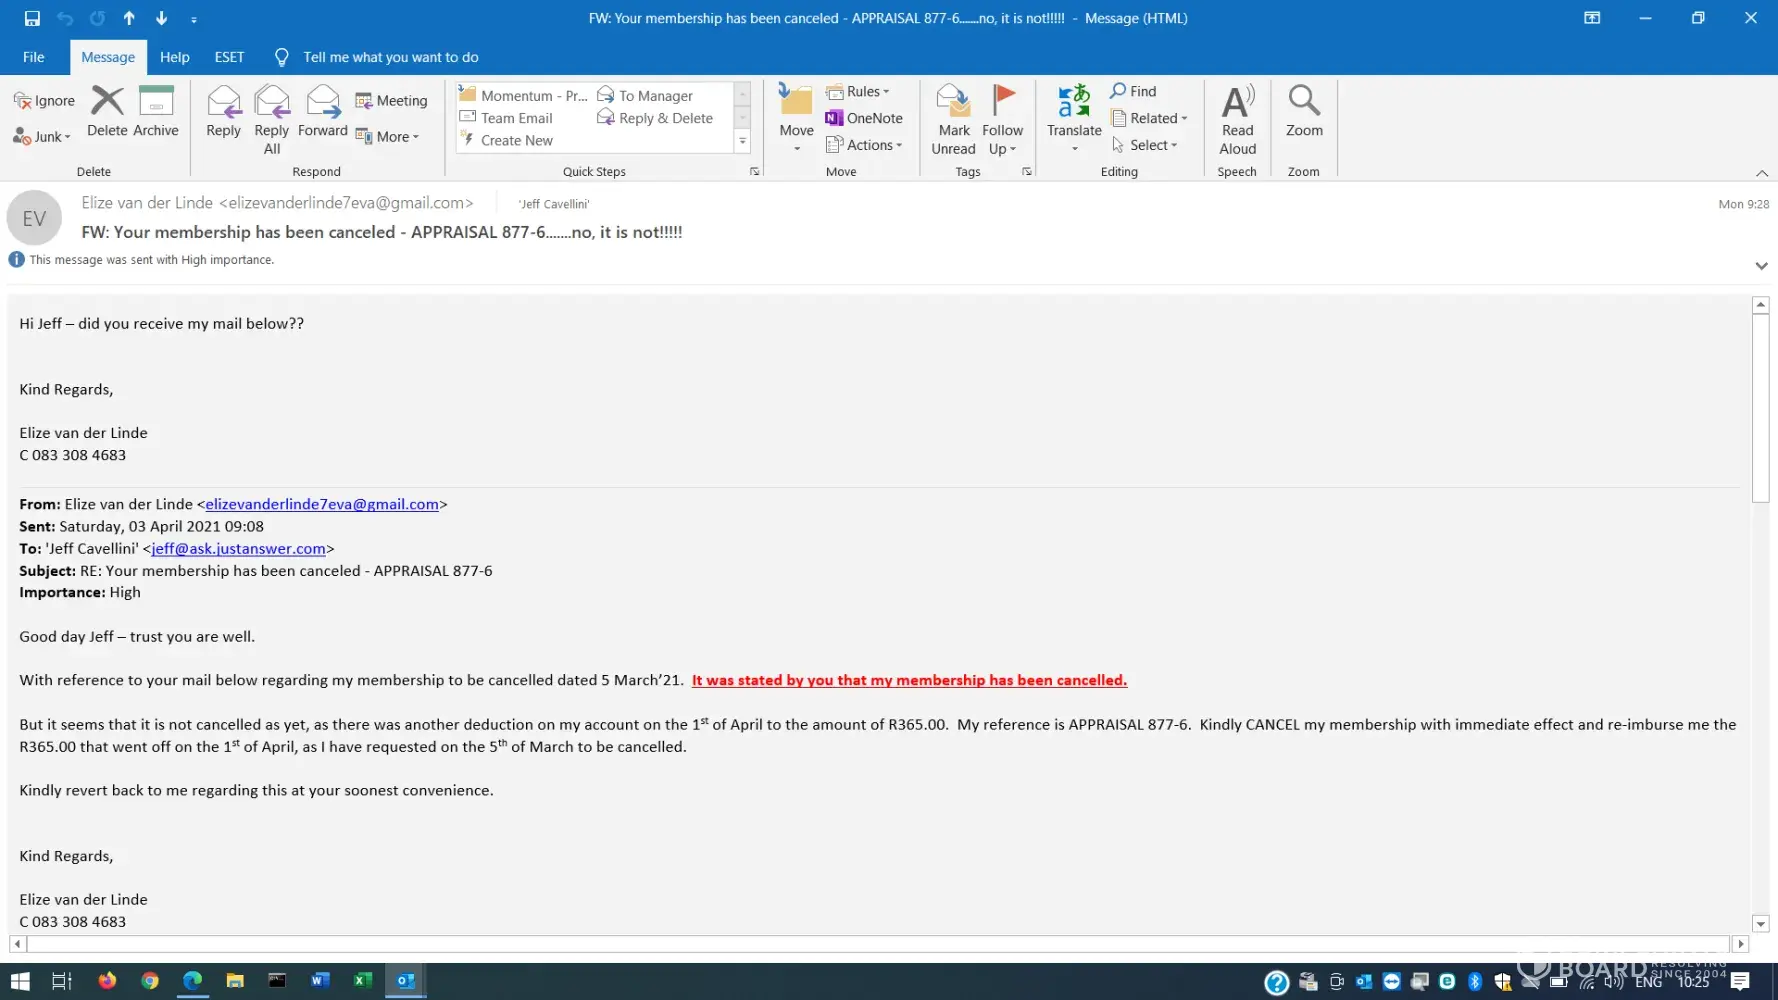1778x1000 pixels.
Task: Switch to the Help tab
Action: [174, 57]
